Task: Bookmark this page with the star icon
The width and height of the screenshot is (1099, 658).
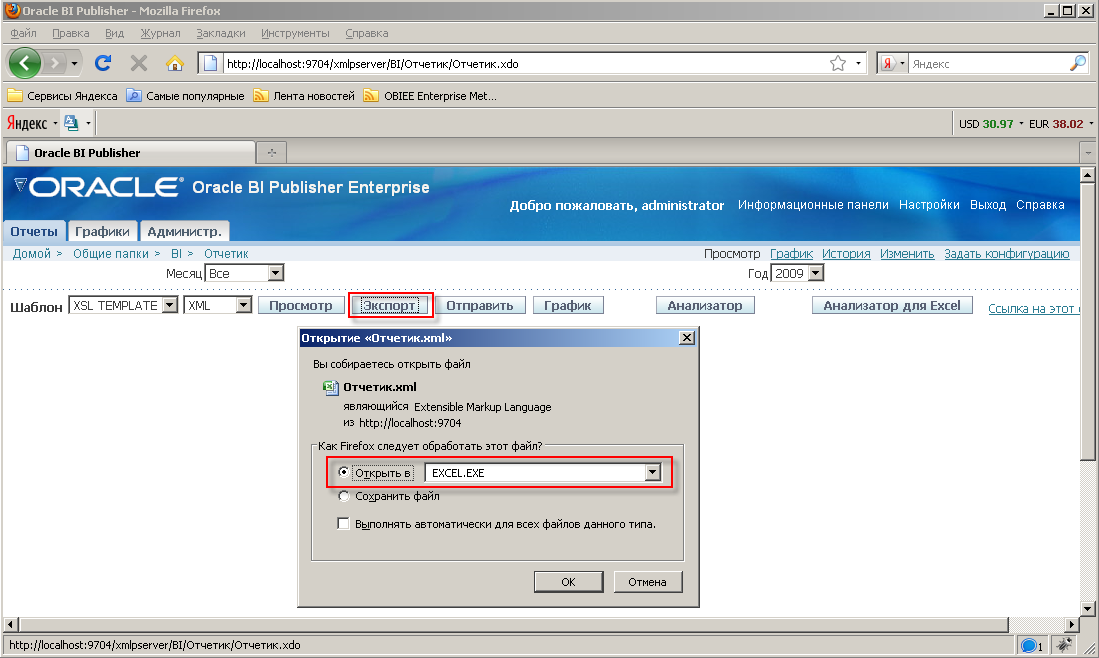Action: (838, 64)
